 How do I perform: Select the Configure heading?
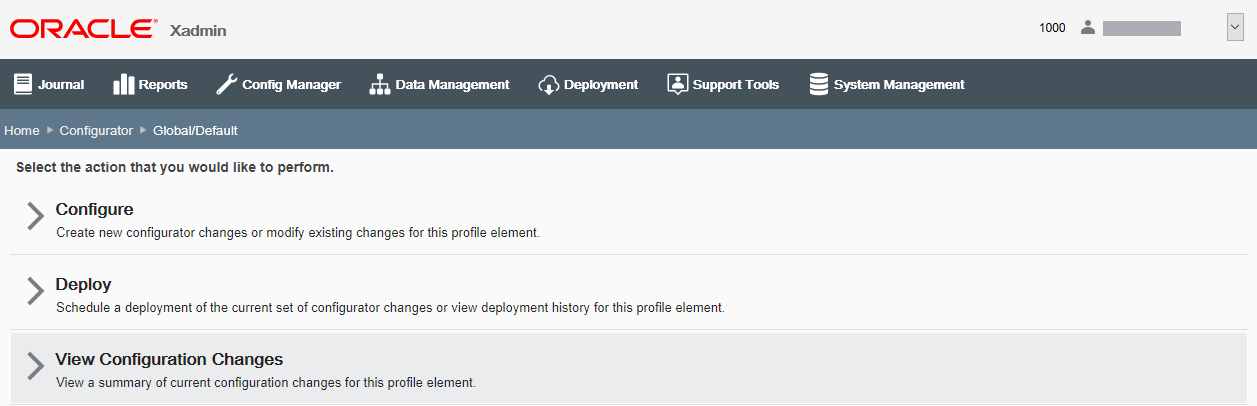click(95, 209)
